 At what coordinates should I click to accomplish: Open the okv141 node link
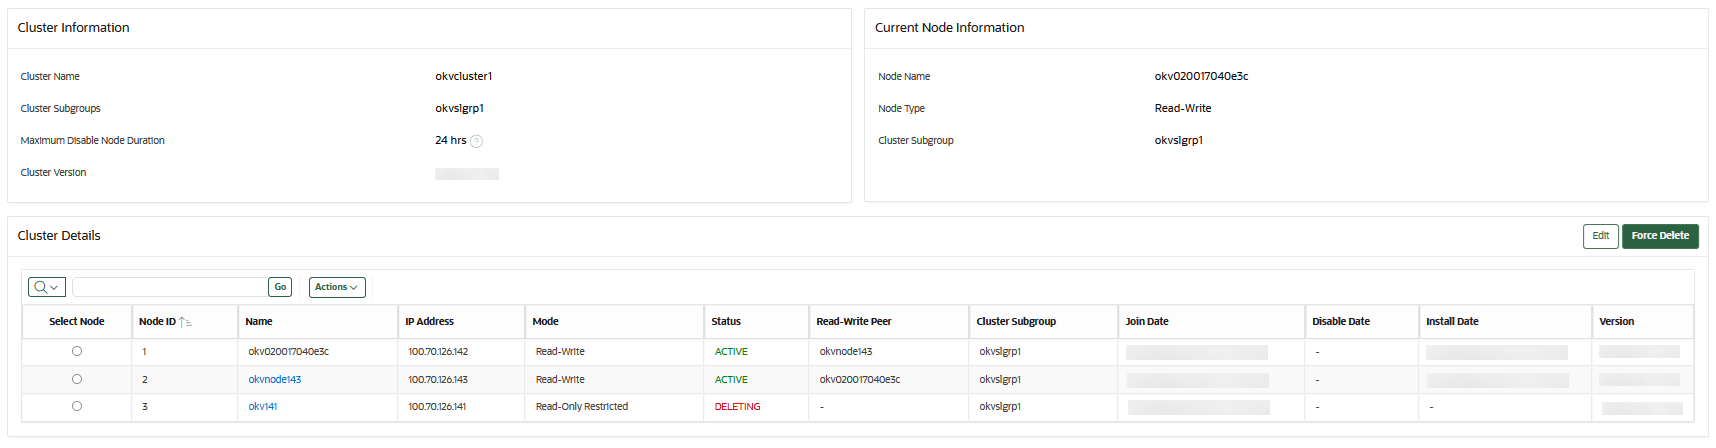tap(263, 407)
